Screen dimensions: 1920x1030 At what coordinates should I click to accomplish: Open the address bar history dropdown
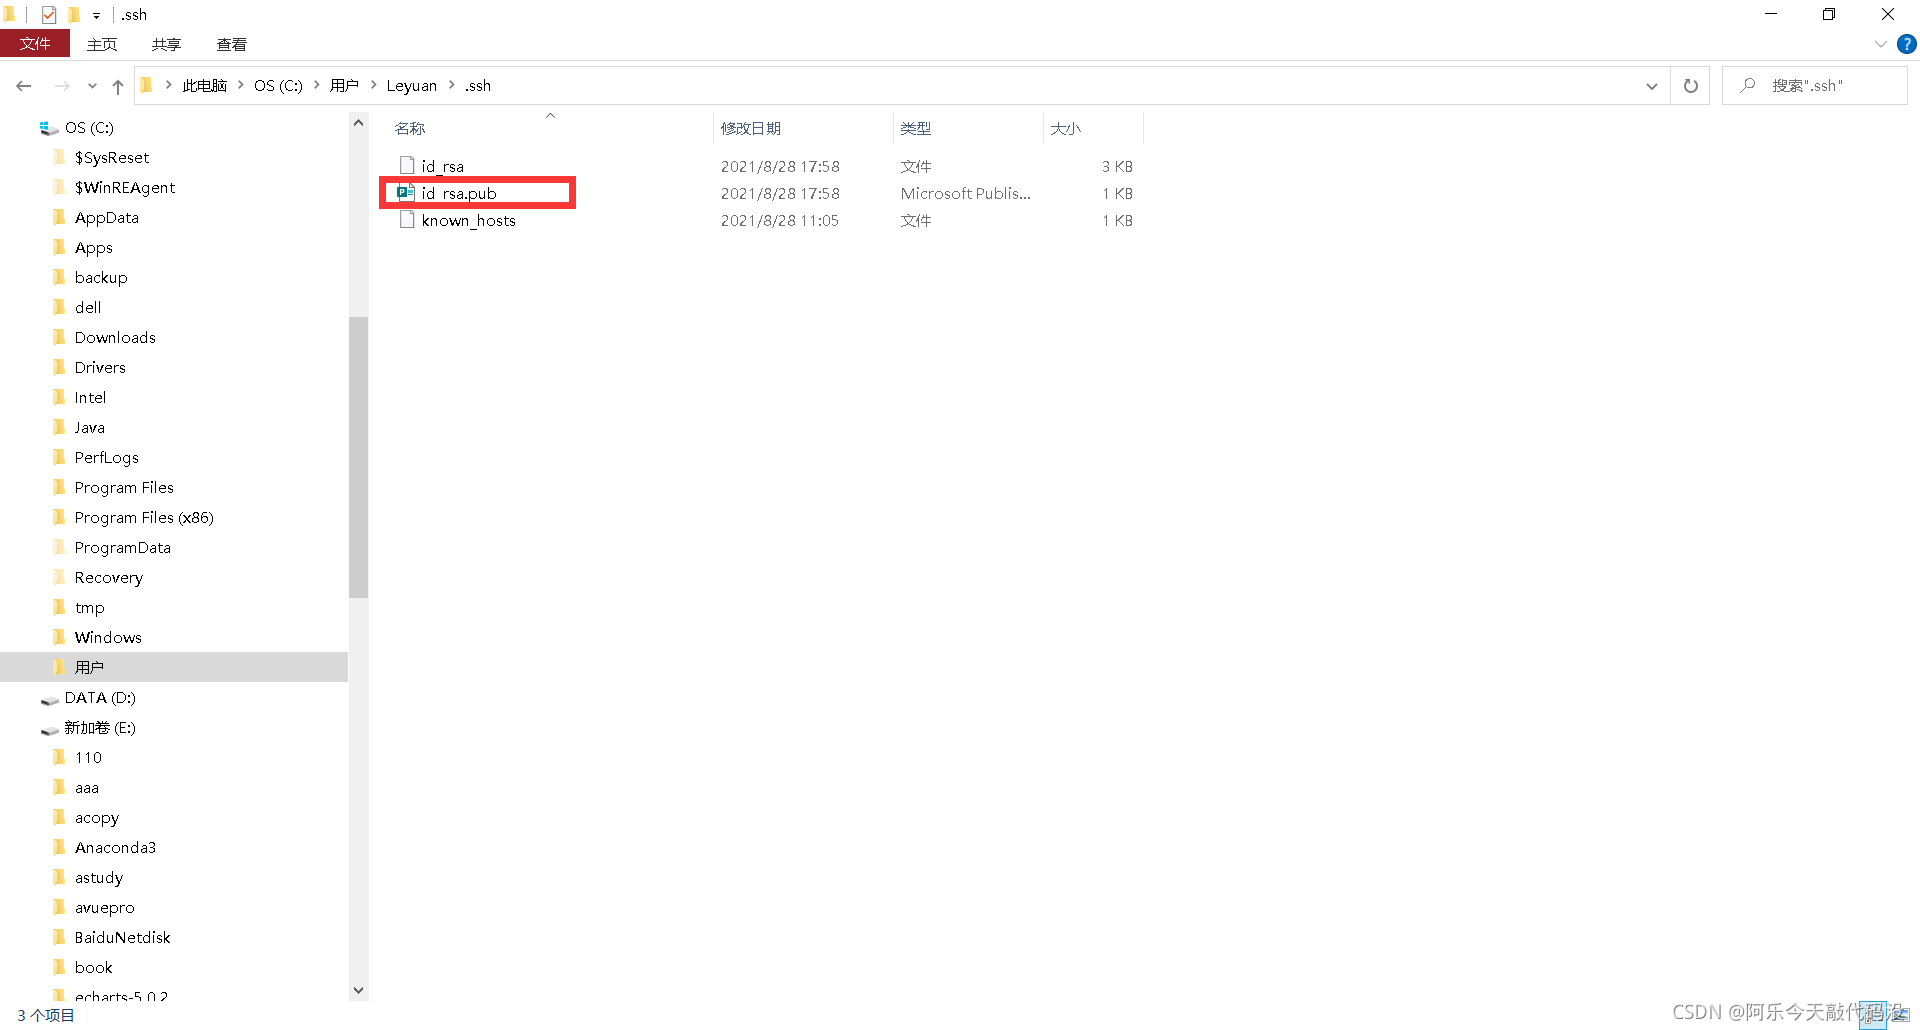coord(1652,86)
